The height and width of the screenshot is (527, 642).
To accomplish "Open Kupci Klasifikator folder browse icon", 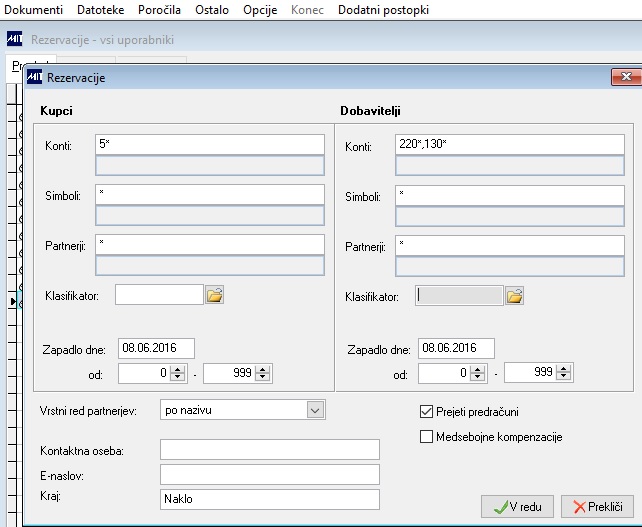I will pos(215,295).
